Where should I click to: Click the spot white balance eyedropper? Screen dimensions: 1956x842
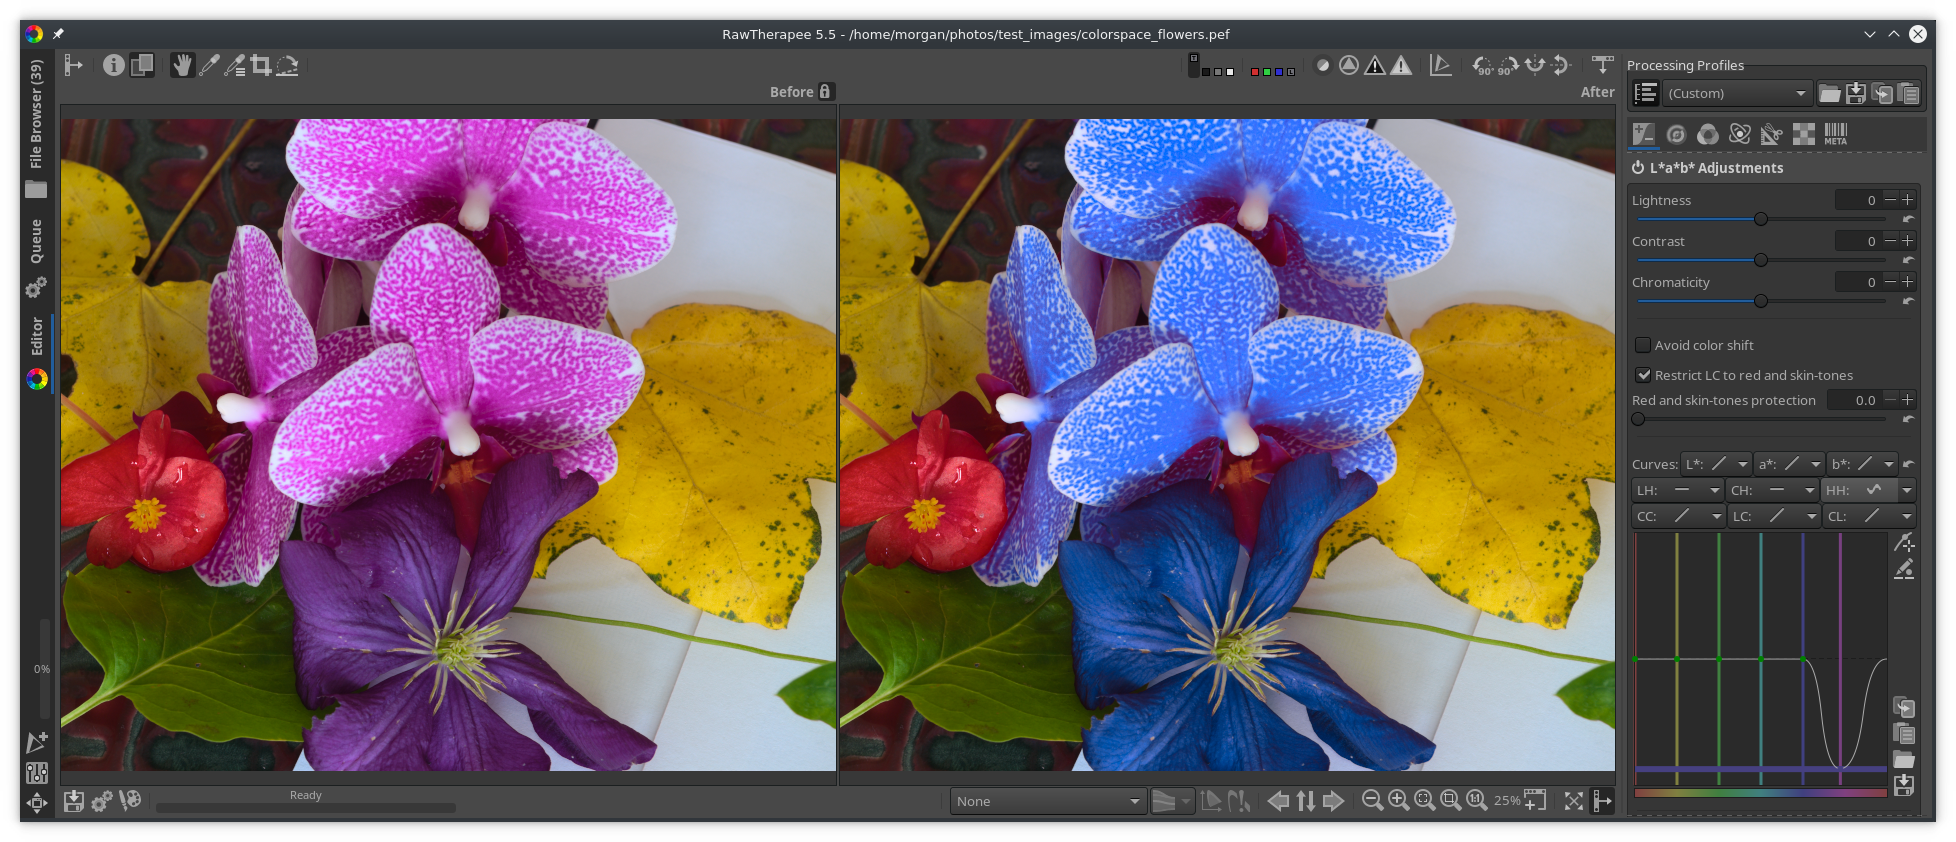coord(209,66)
